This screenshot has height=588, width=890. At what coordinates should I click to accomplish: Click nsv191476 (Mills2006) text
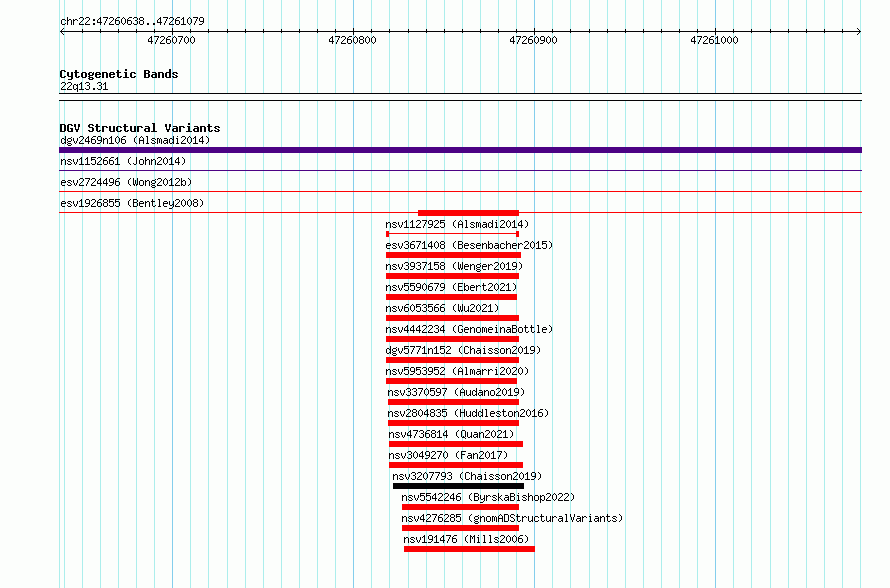pos(466,539)
